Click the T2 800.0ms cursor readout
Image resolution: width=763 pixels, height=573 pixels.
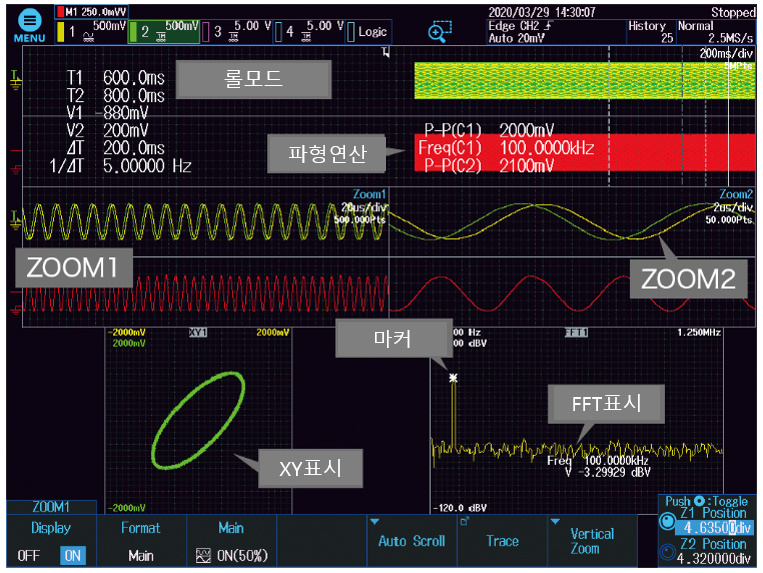116,95
